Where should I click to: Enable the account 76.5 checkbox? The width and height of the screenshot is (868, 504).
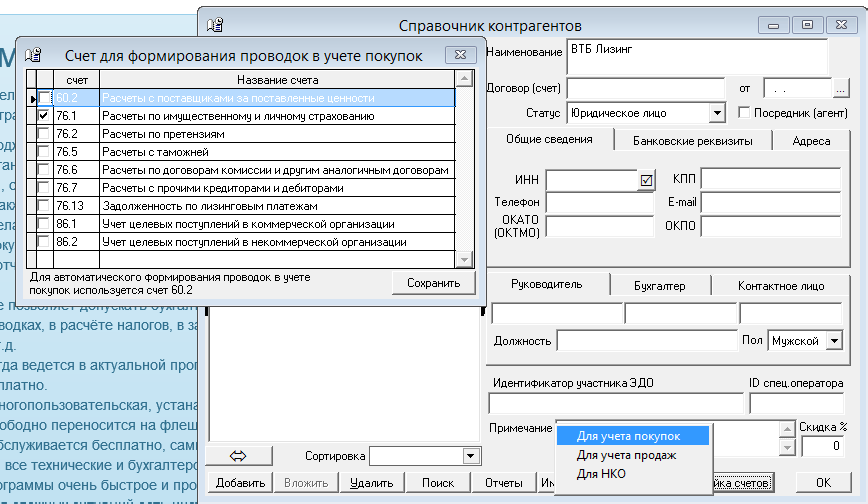(44, 151)
